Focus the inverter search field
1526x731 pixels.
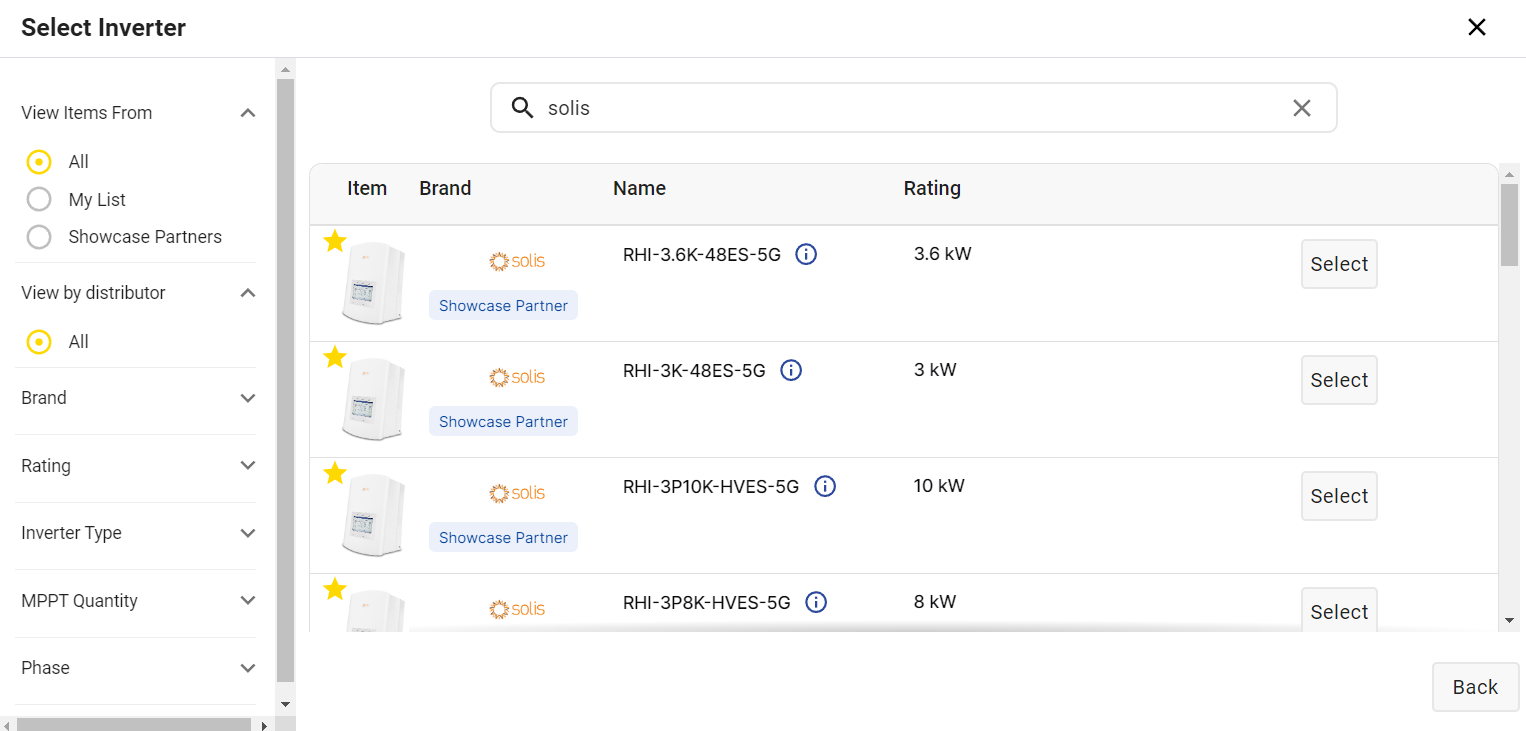pyautogui.click(x=913, y=108)
